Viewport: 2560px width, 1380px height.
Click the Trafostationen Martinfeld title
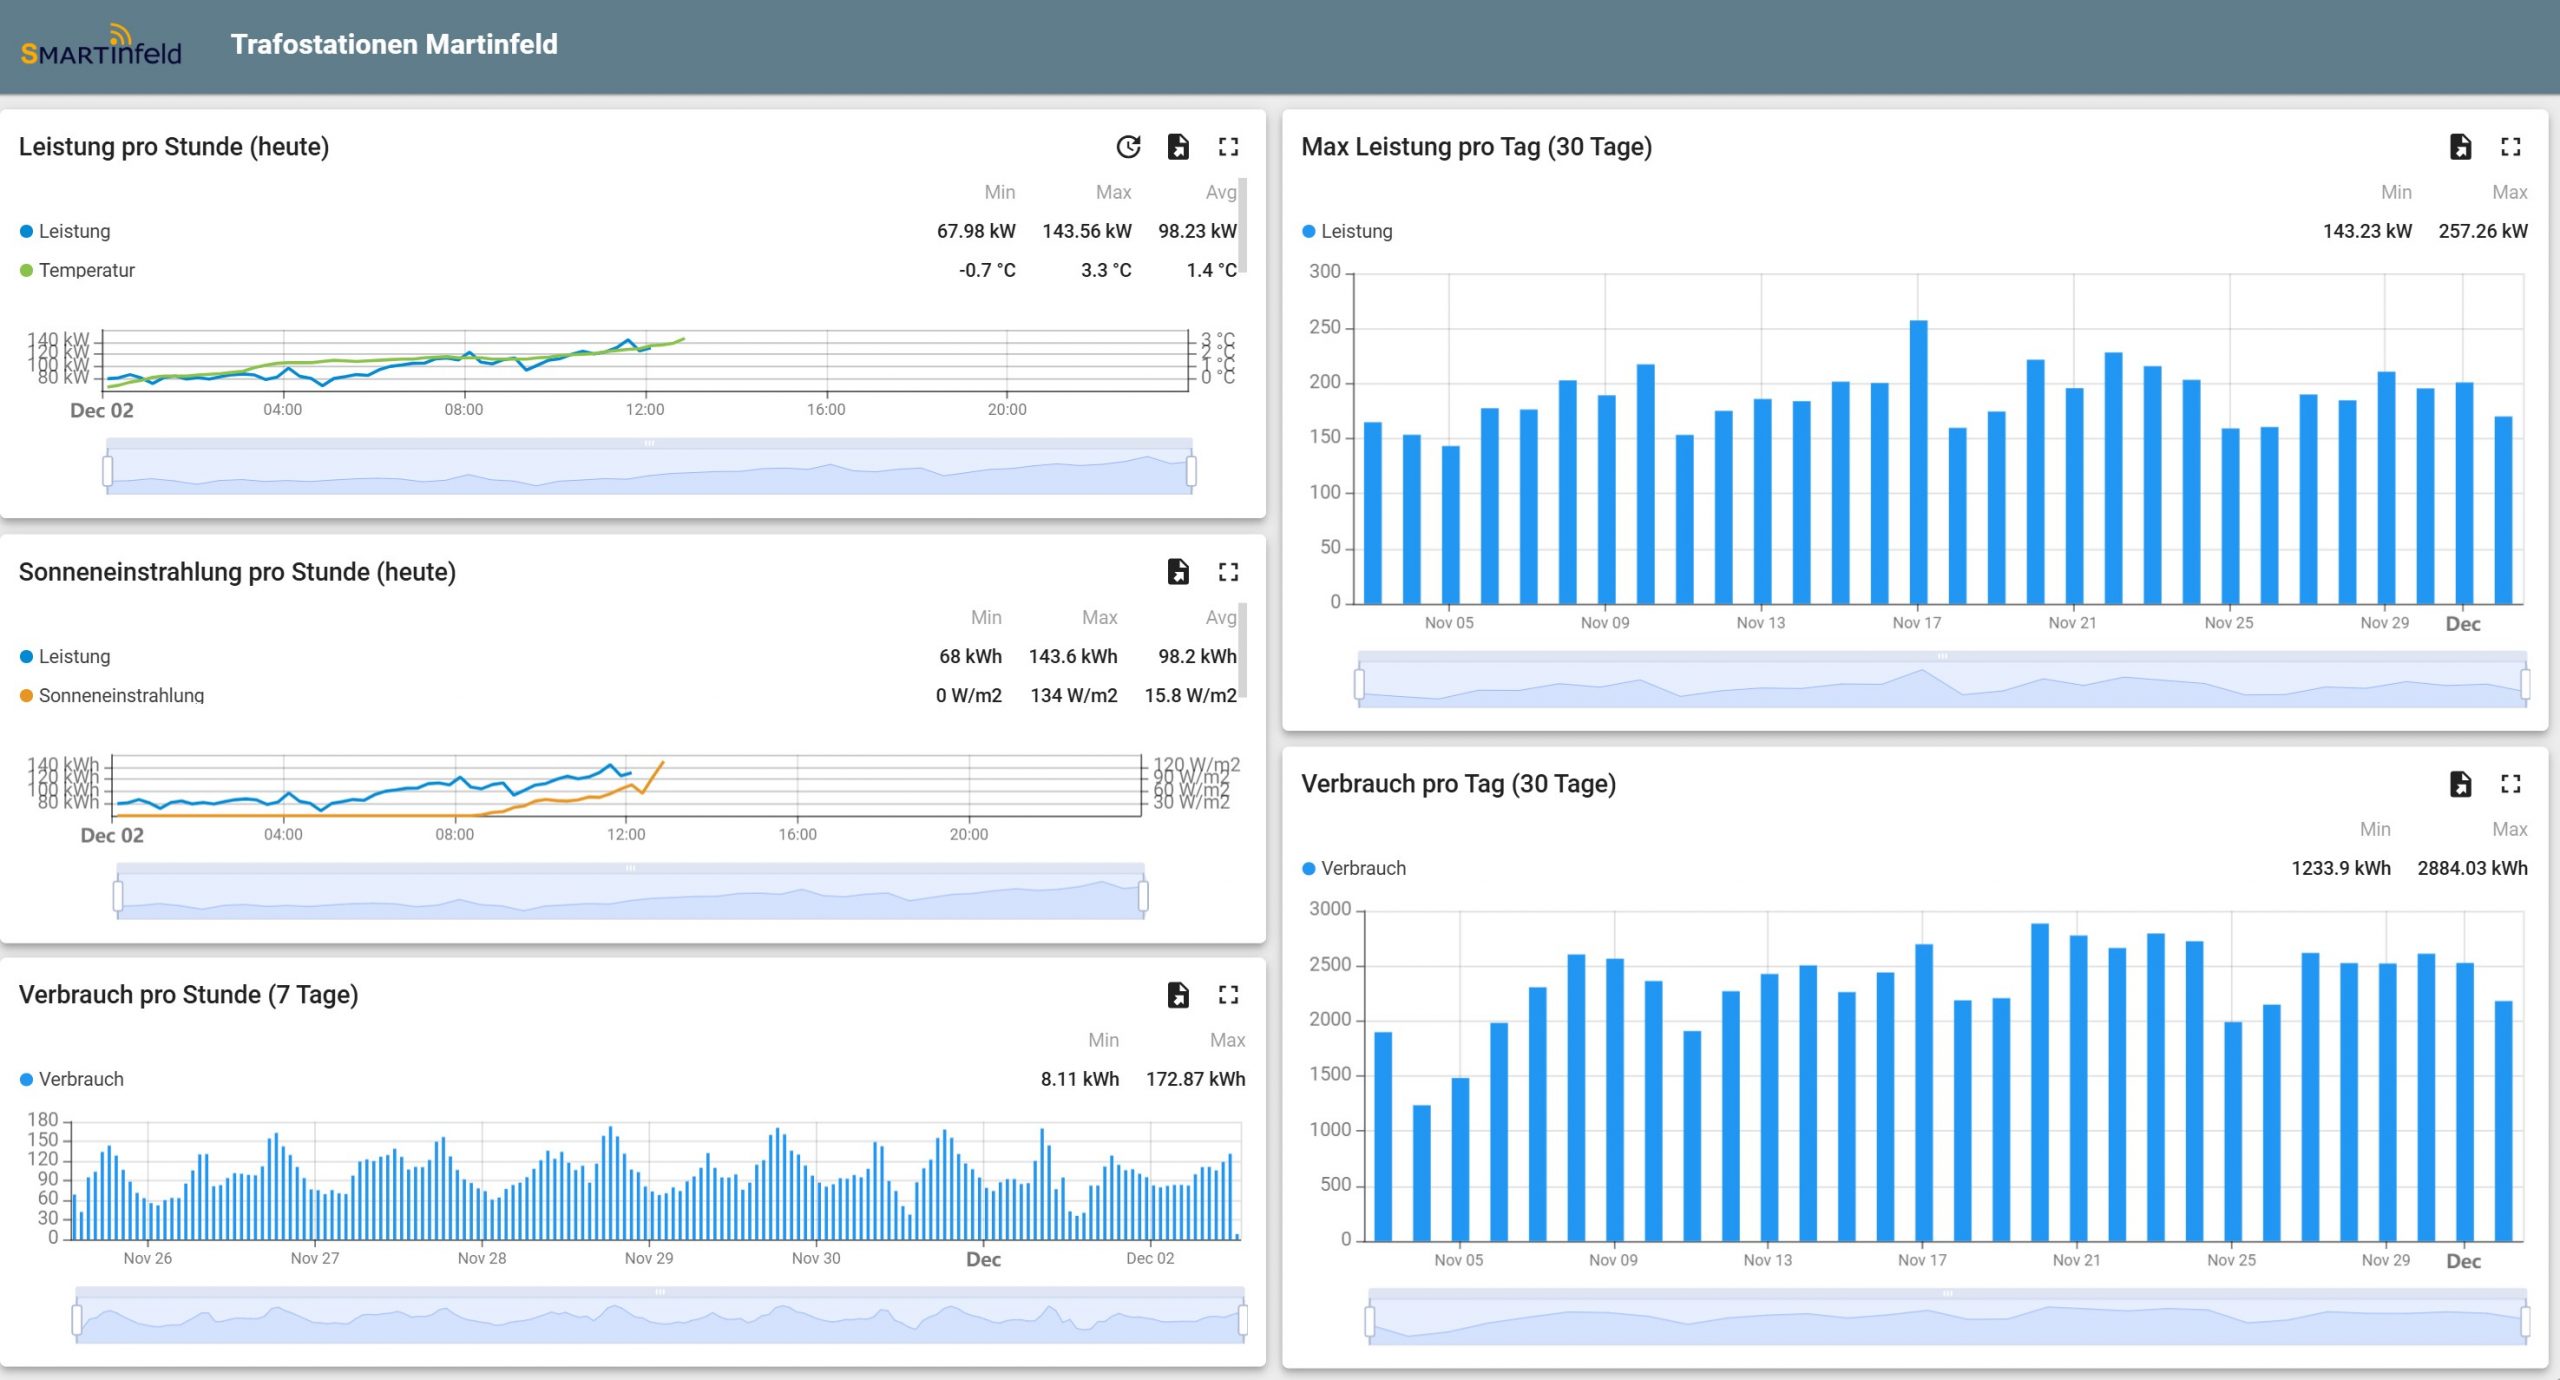click(x=394, y=44)
